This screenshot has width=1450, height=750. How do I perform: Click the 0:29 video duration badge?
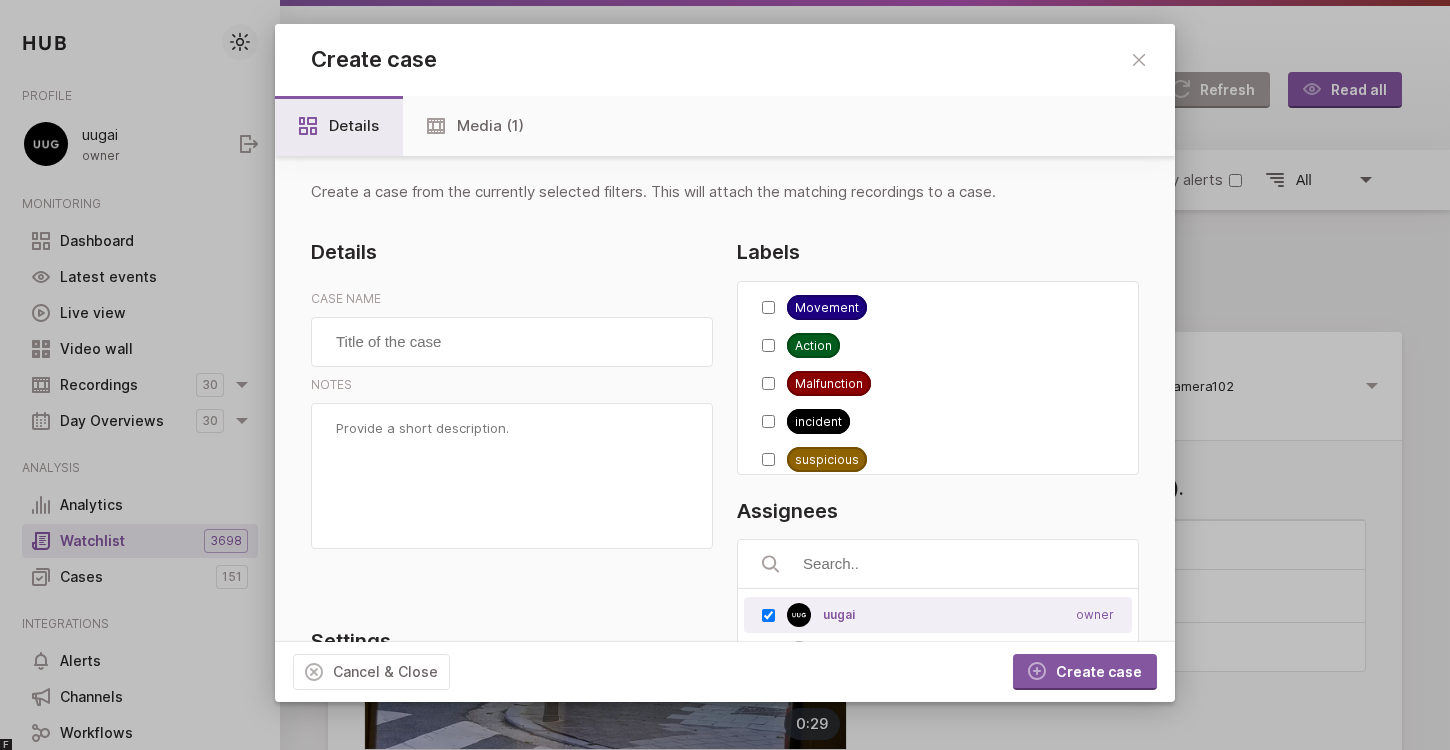(x=812, y=724)
